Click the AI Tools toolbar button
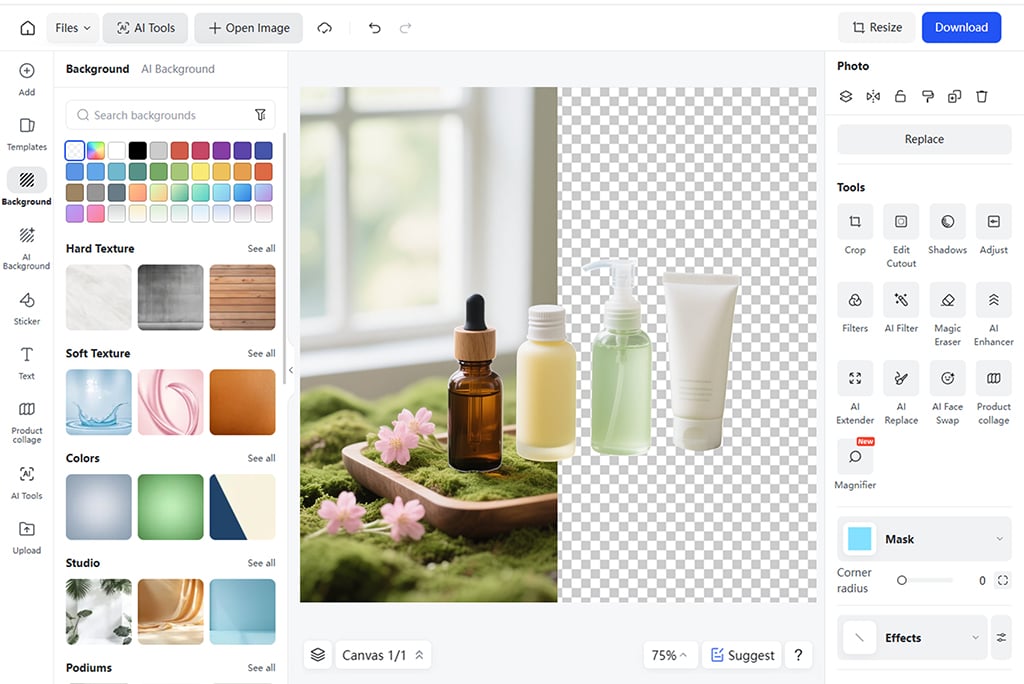This screenshot has width=1024, height=684. click(146, 28)
